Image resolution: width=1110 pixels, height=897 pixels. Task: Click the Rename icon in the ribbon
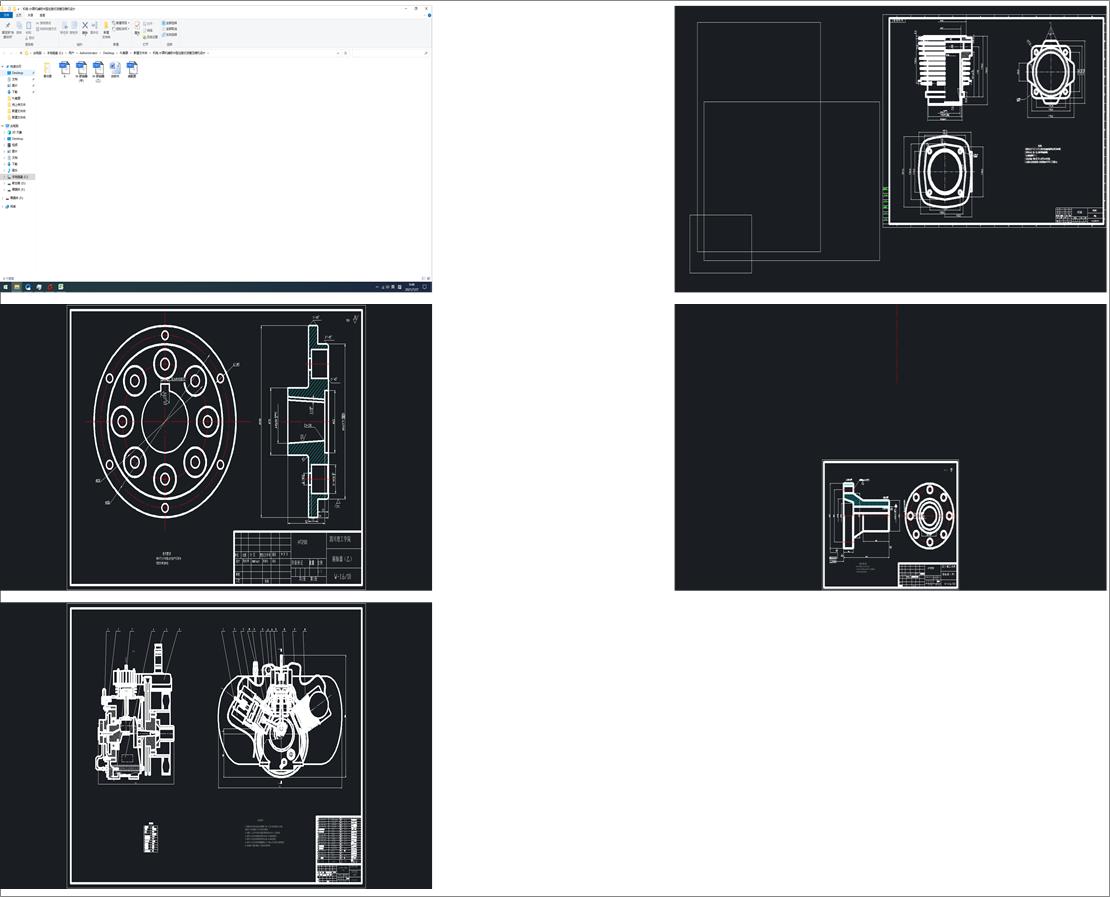(x=94, y=26)
